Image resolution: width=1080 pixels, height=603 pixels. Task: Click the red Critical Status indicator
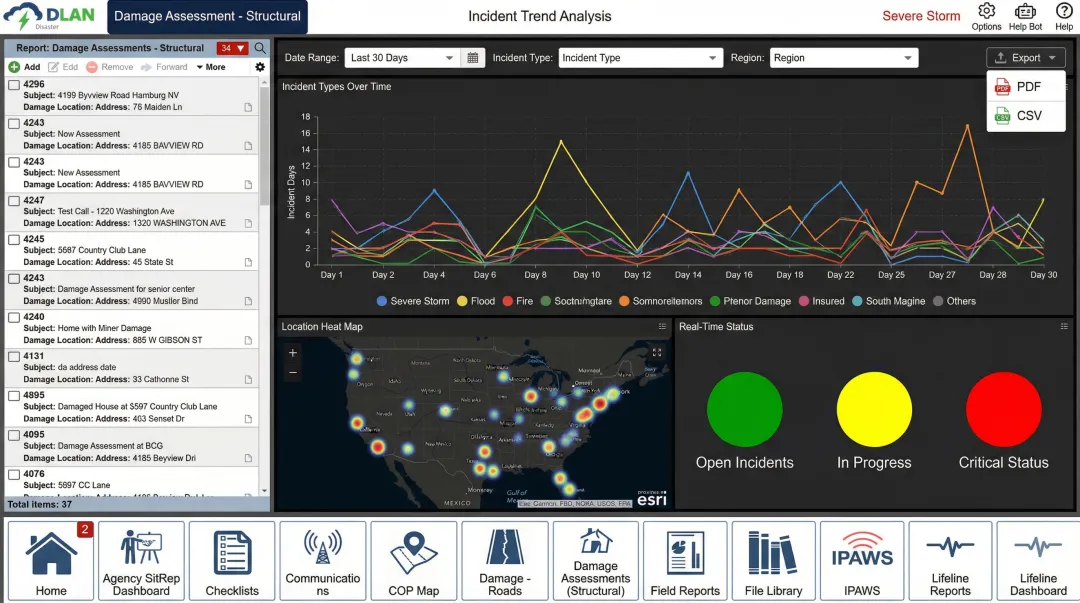pos(1003,409)
